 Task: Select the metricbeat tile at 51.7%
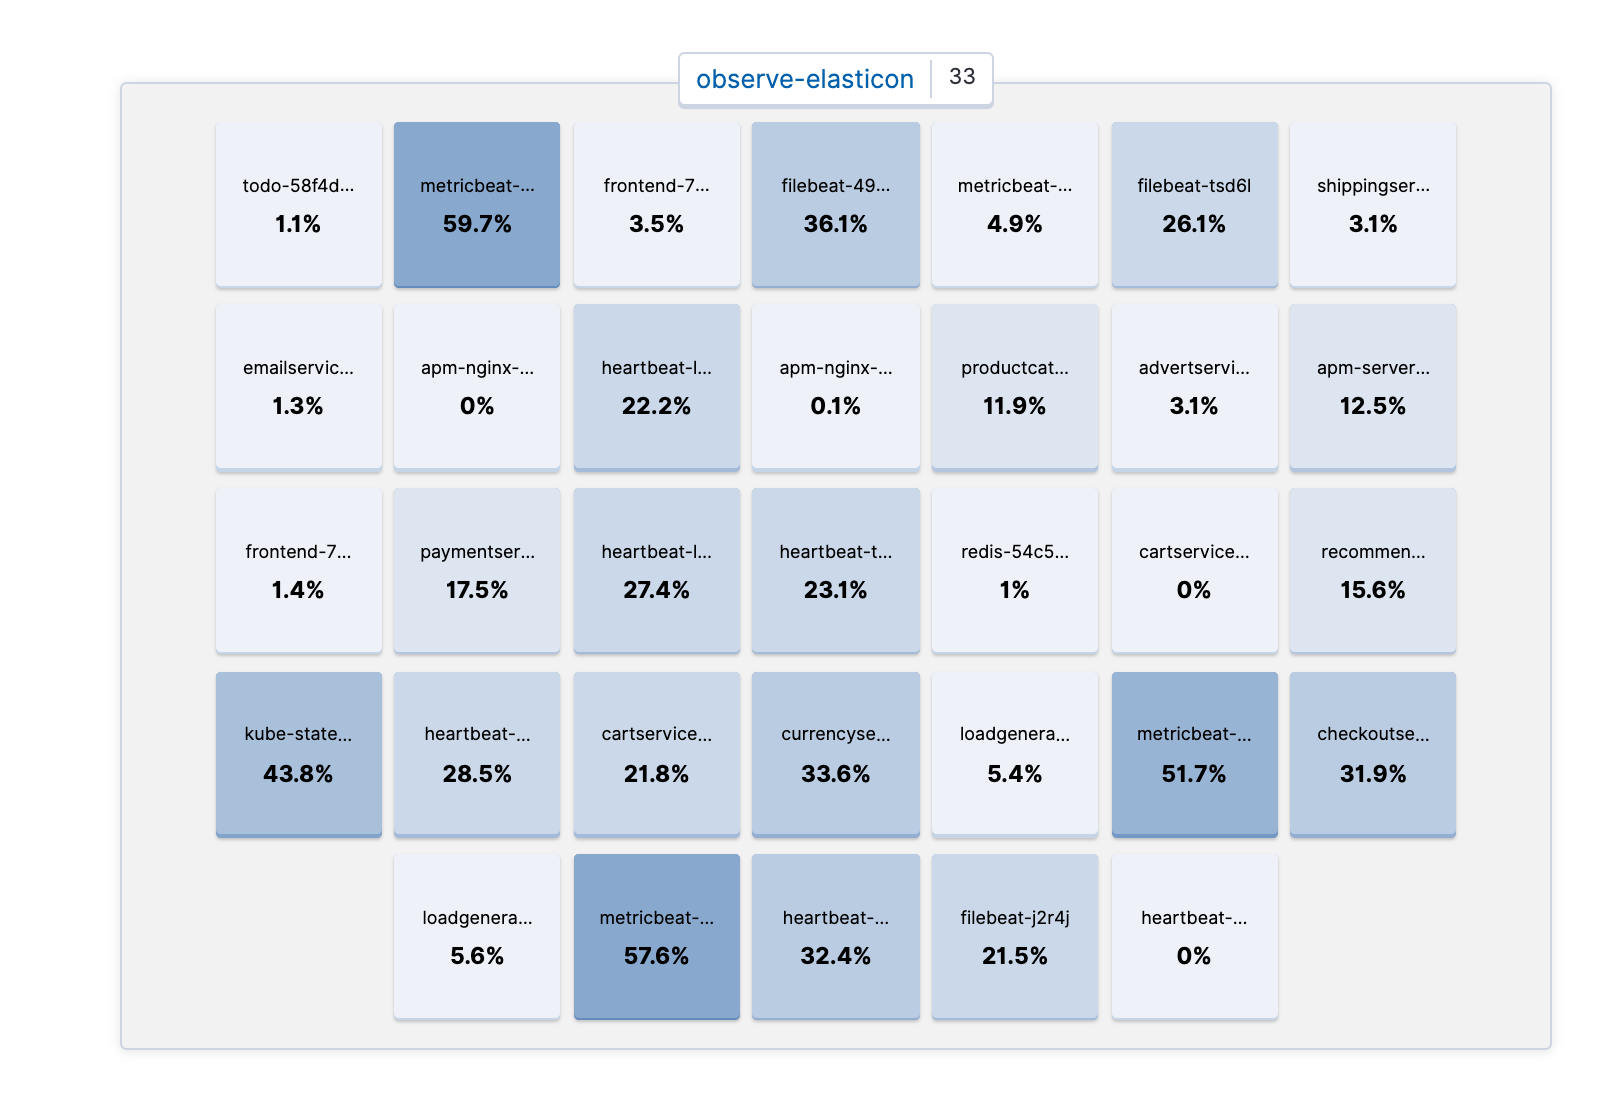pyautogui.click(x=1194, y=754)
